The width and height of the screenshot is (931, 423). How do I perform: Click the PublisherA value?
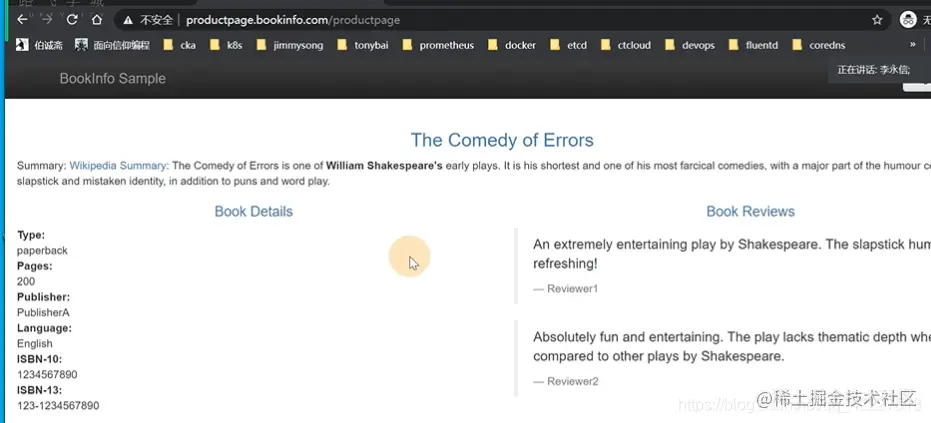(x=43, y=312)
